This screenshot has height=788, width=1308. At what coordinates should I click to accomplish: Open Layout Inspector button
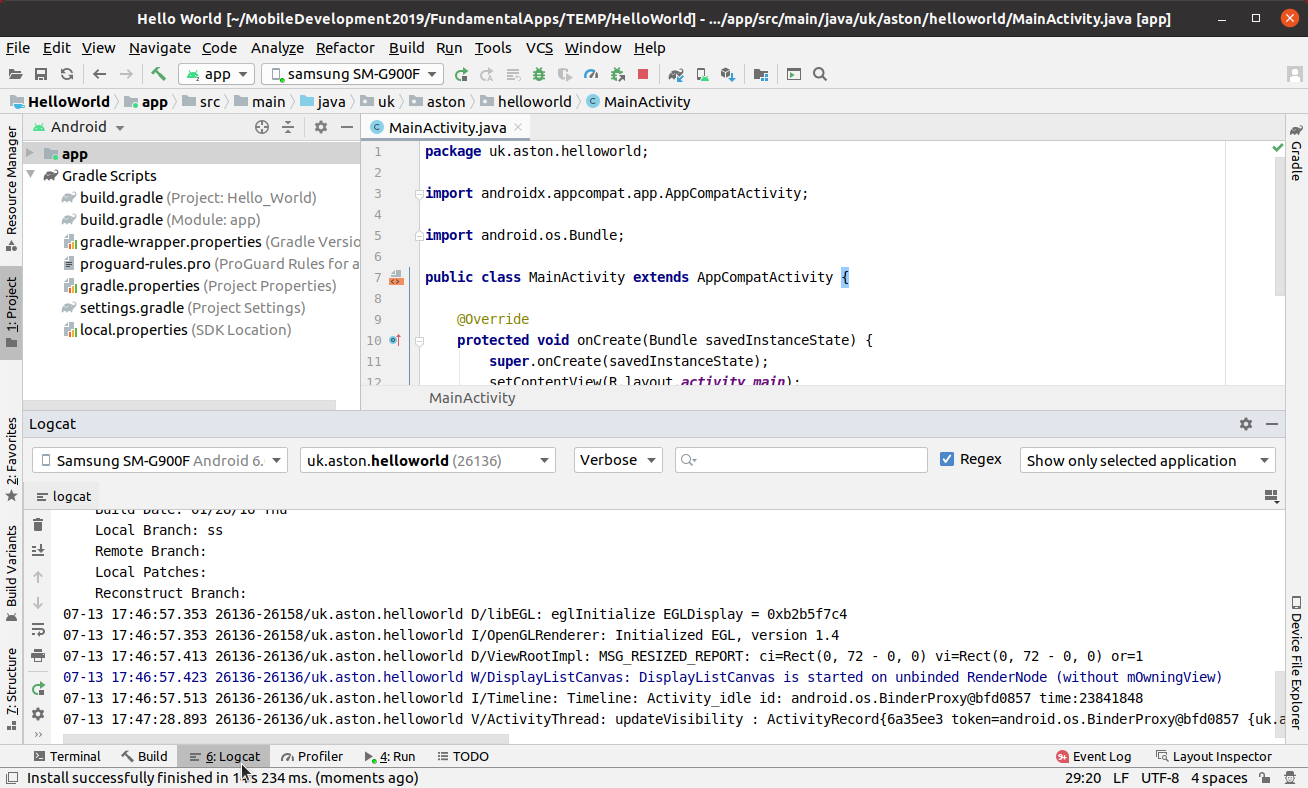[1213, 757]
